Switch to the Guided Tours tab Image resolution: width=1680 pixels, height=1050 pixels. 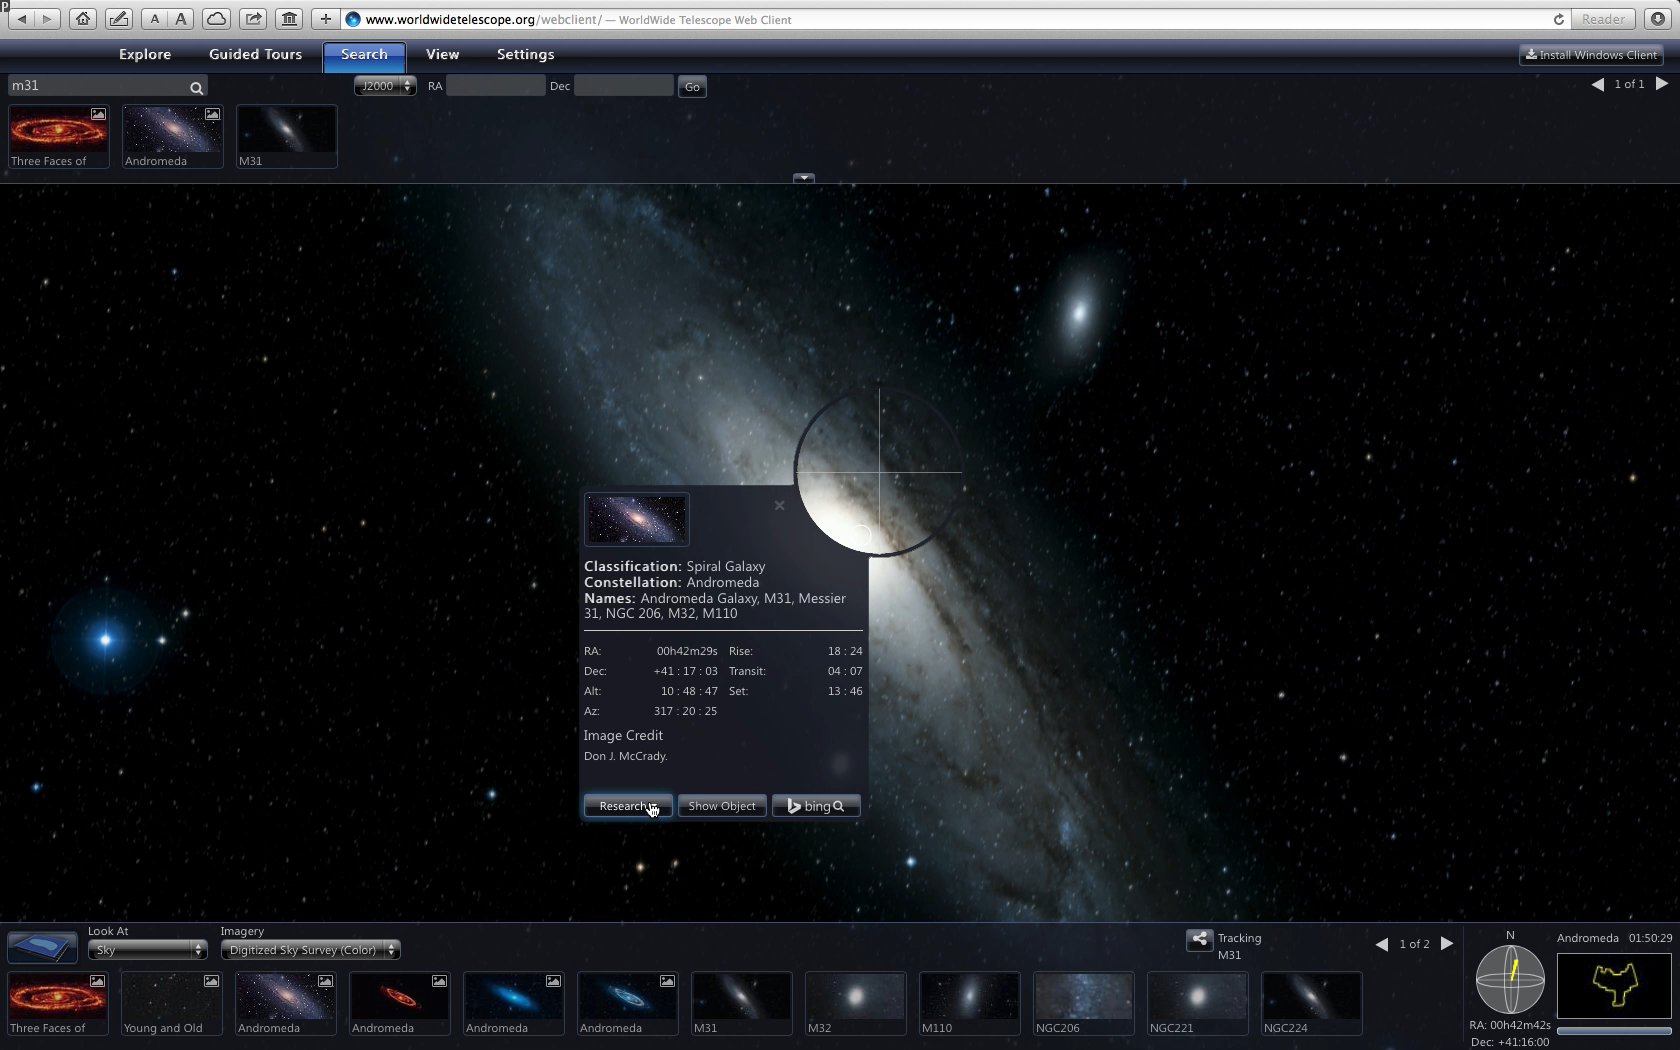255,55
